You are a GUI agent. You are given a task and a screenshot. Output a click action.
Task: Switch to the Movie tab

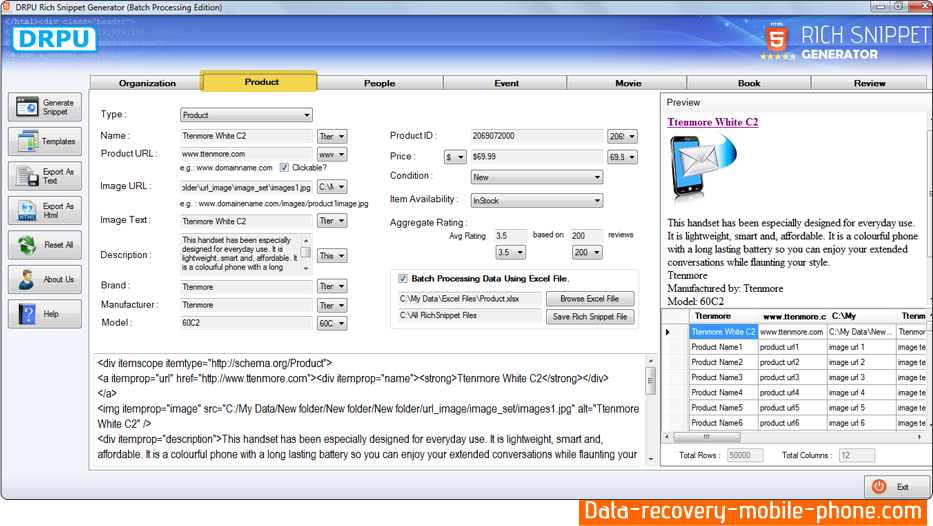(628, 83)
